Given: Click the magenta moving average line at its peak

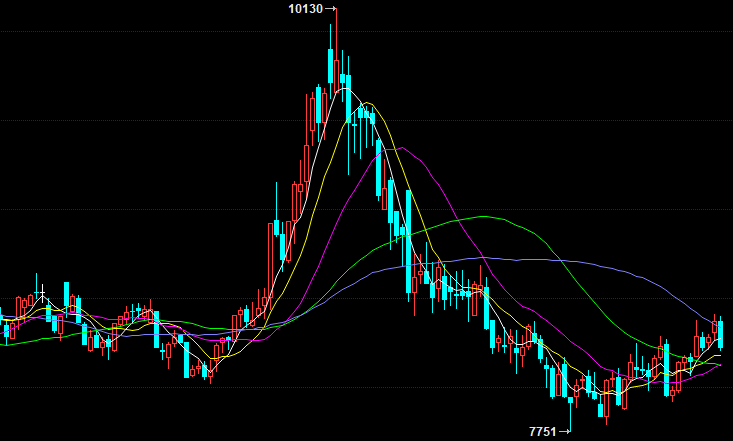Looking at the screenshot, I should point(401,148).
